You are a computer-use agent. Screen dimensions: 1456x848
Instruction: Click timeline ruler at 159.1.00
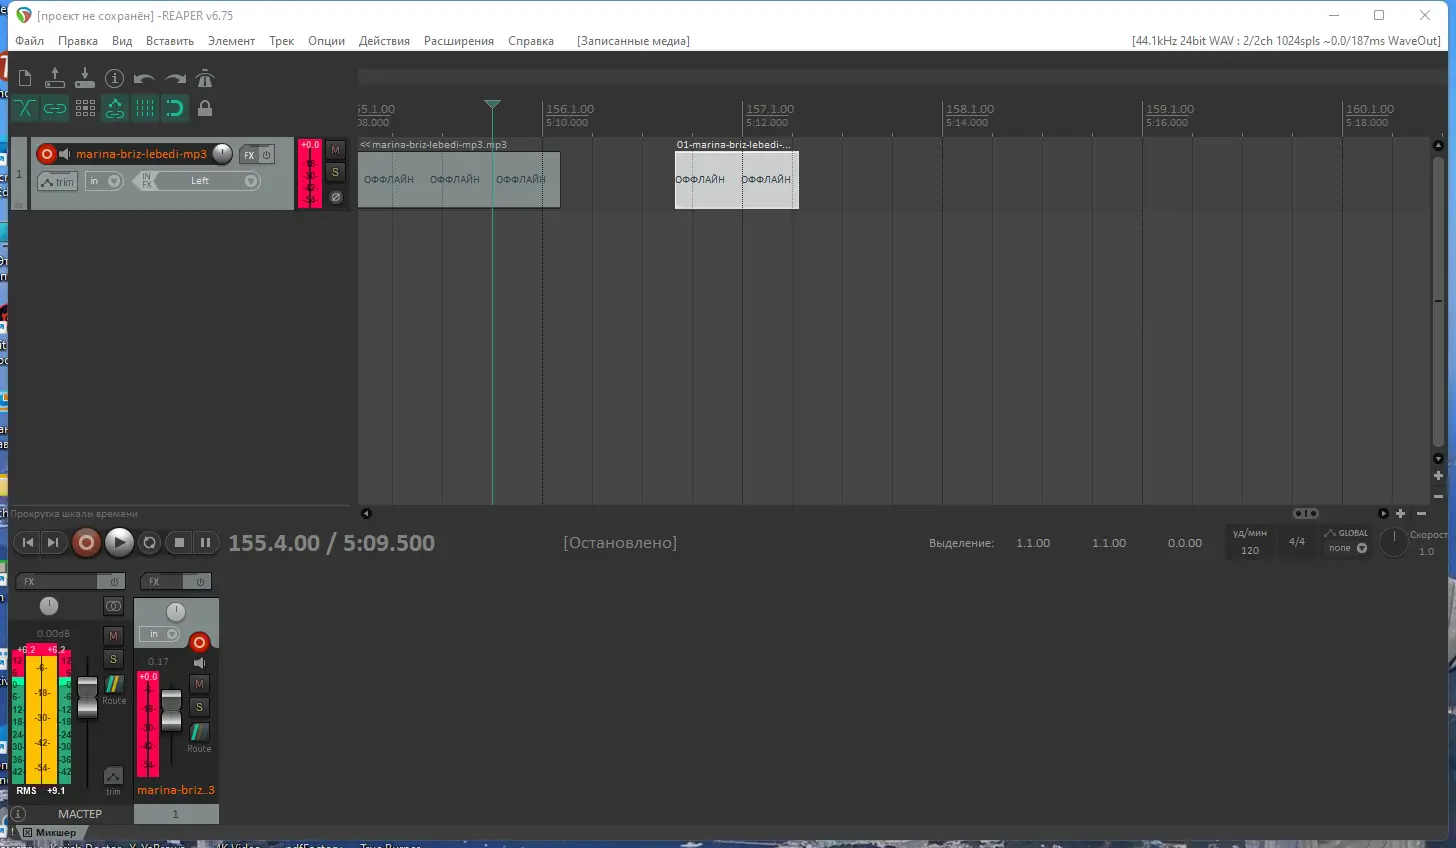pos(1170,109)
